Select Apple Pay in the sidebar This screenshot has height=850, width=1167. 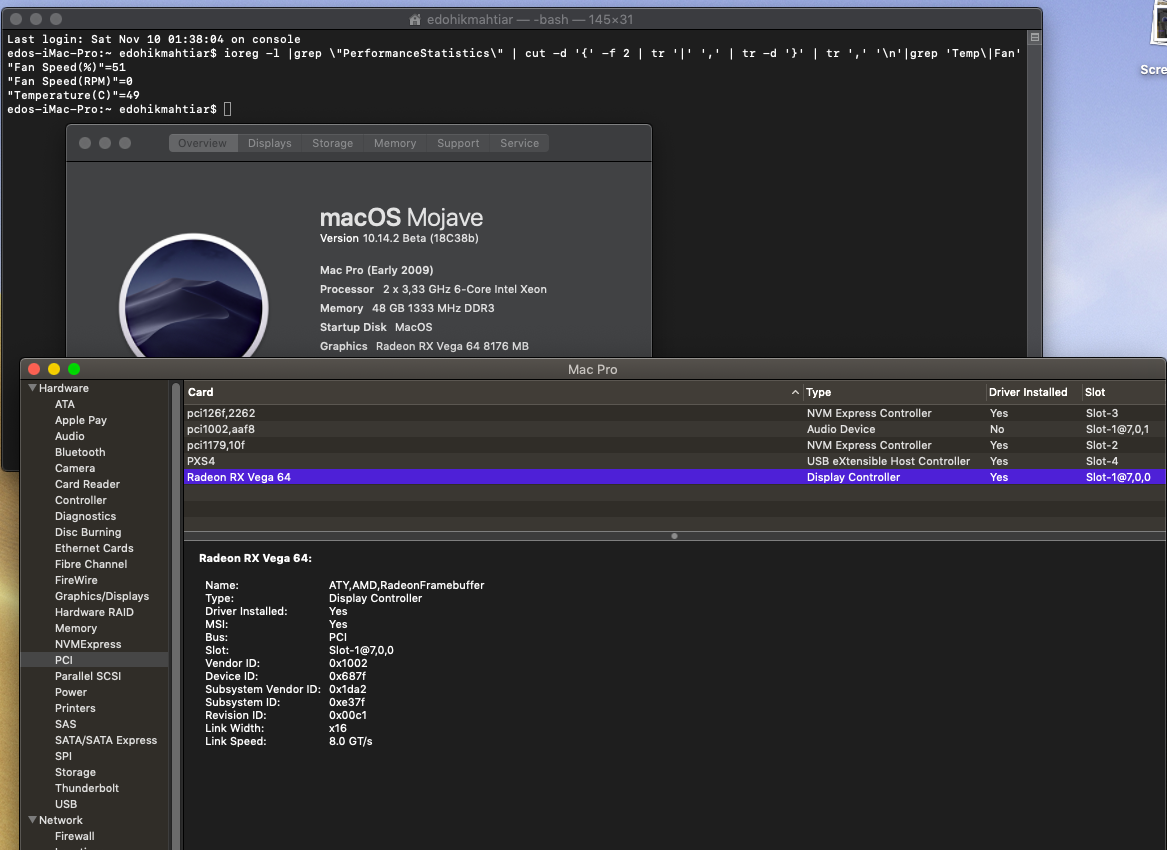80,420
